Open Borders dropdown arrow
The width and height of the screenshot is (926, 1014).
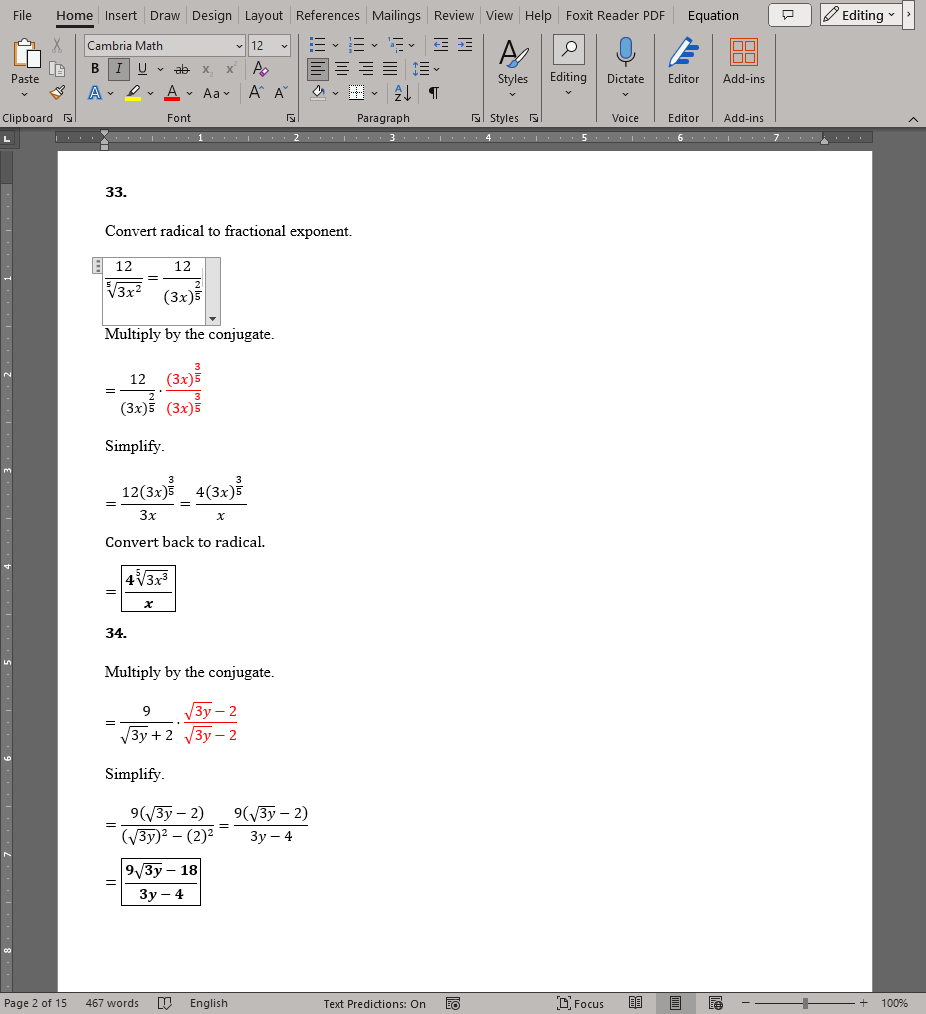pos(375,93)
